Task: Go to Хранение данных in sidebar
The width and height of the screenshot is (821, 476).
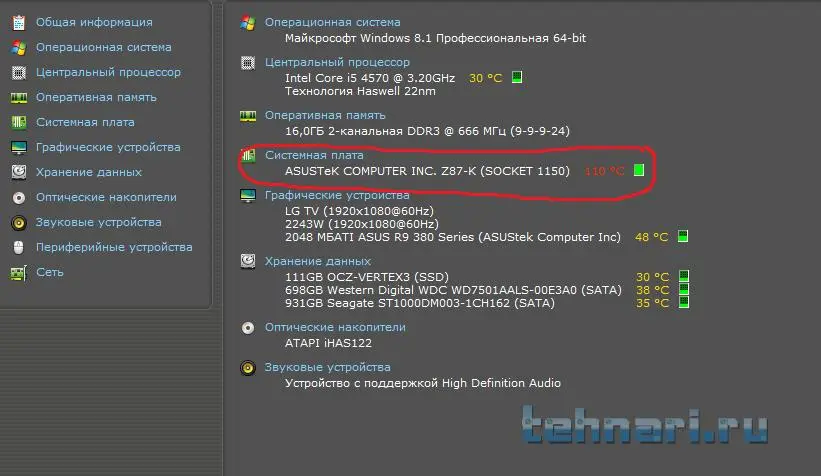Action: point(88,172)
